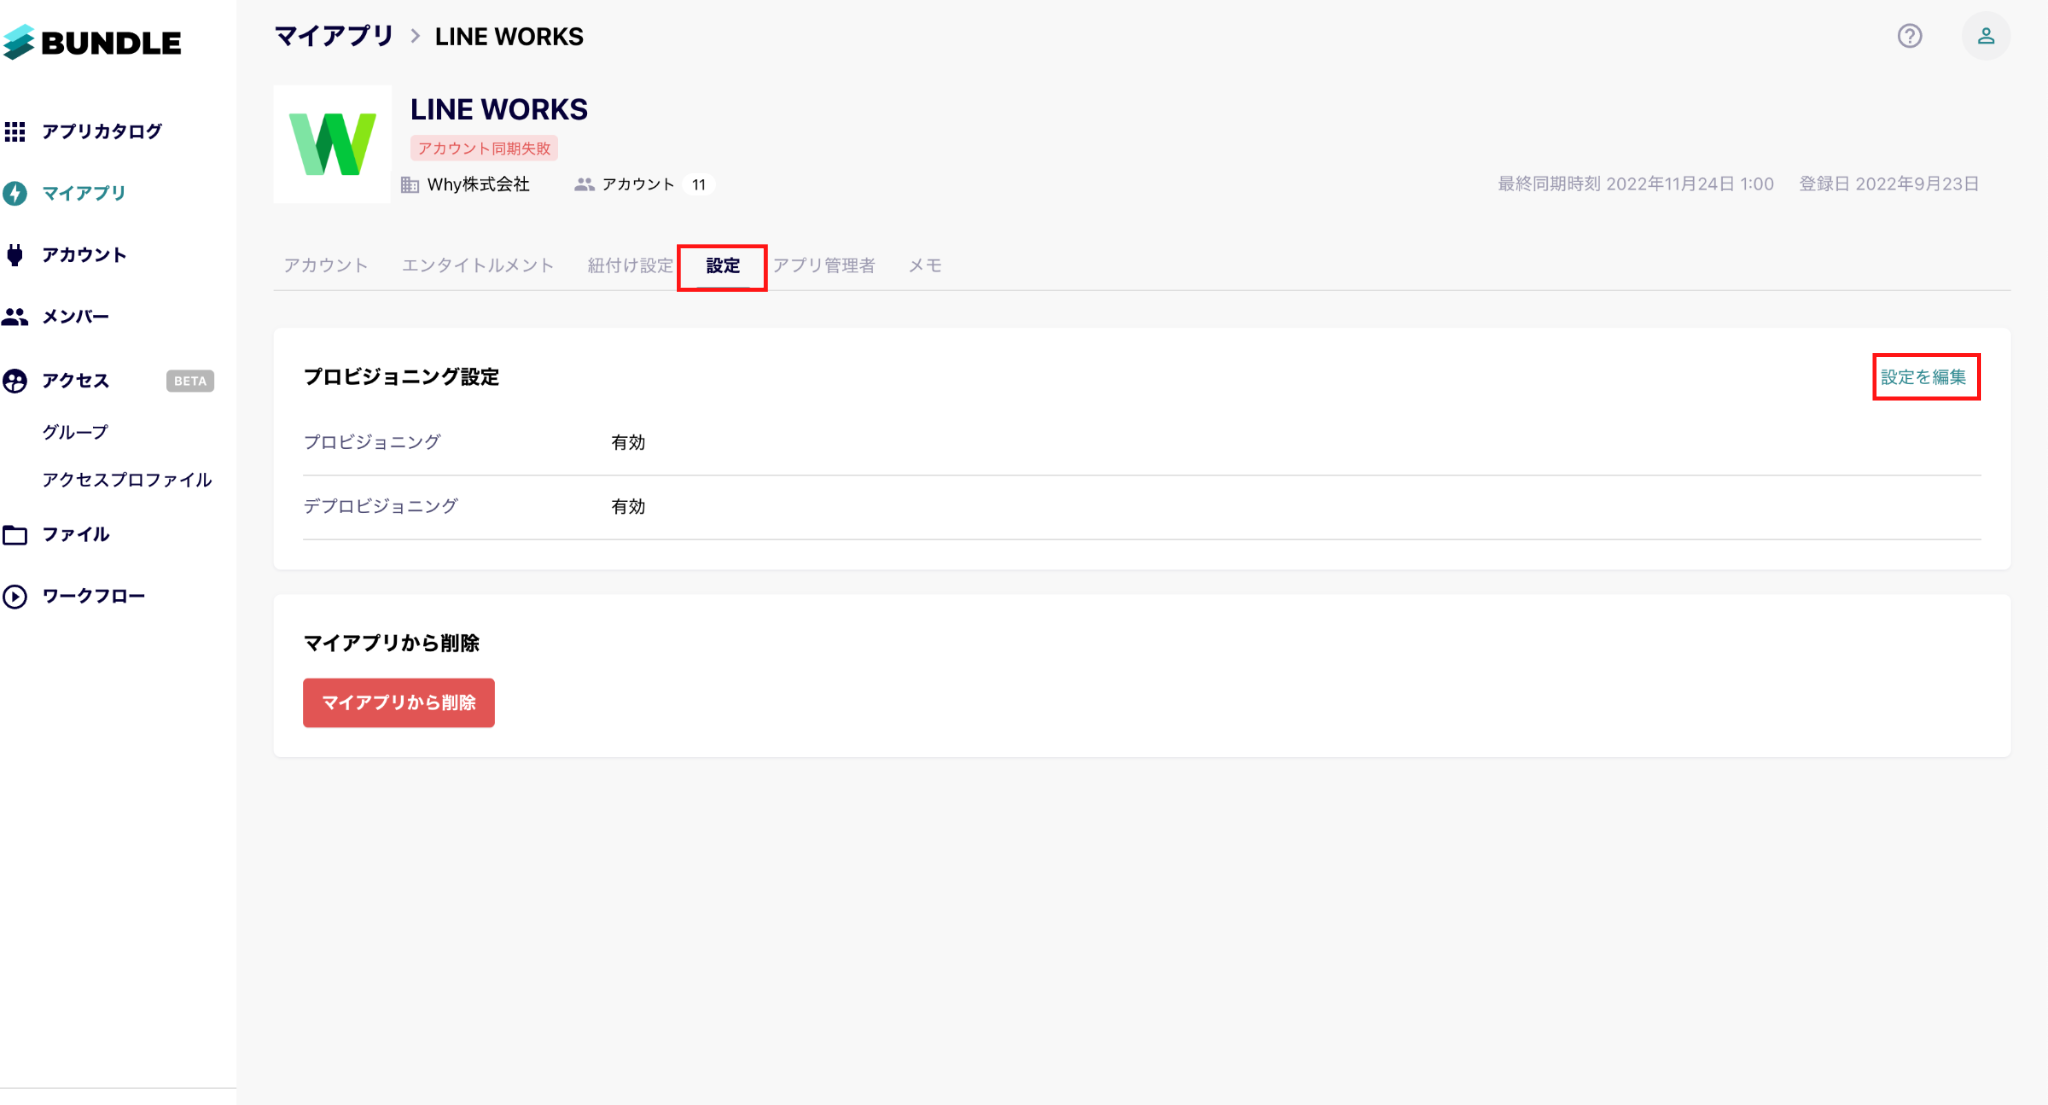Click the red マイアプリから削除 button
Image resolution: width=2048 pixels, height=1105 pixels.
coord(399,703)
